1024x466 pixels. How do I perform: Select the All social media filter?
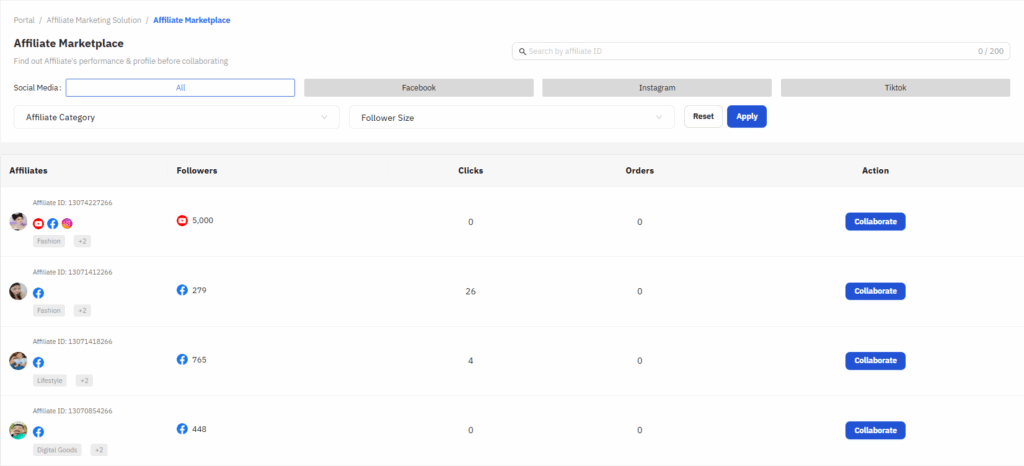pos(180,88)
